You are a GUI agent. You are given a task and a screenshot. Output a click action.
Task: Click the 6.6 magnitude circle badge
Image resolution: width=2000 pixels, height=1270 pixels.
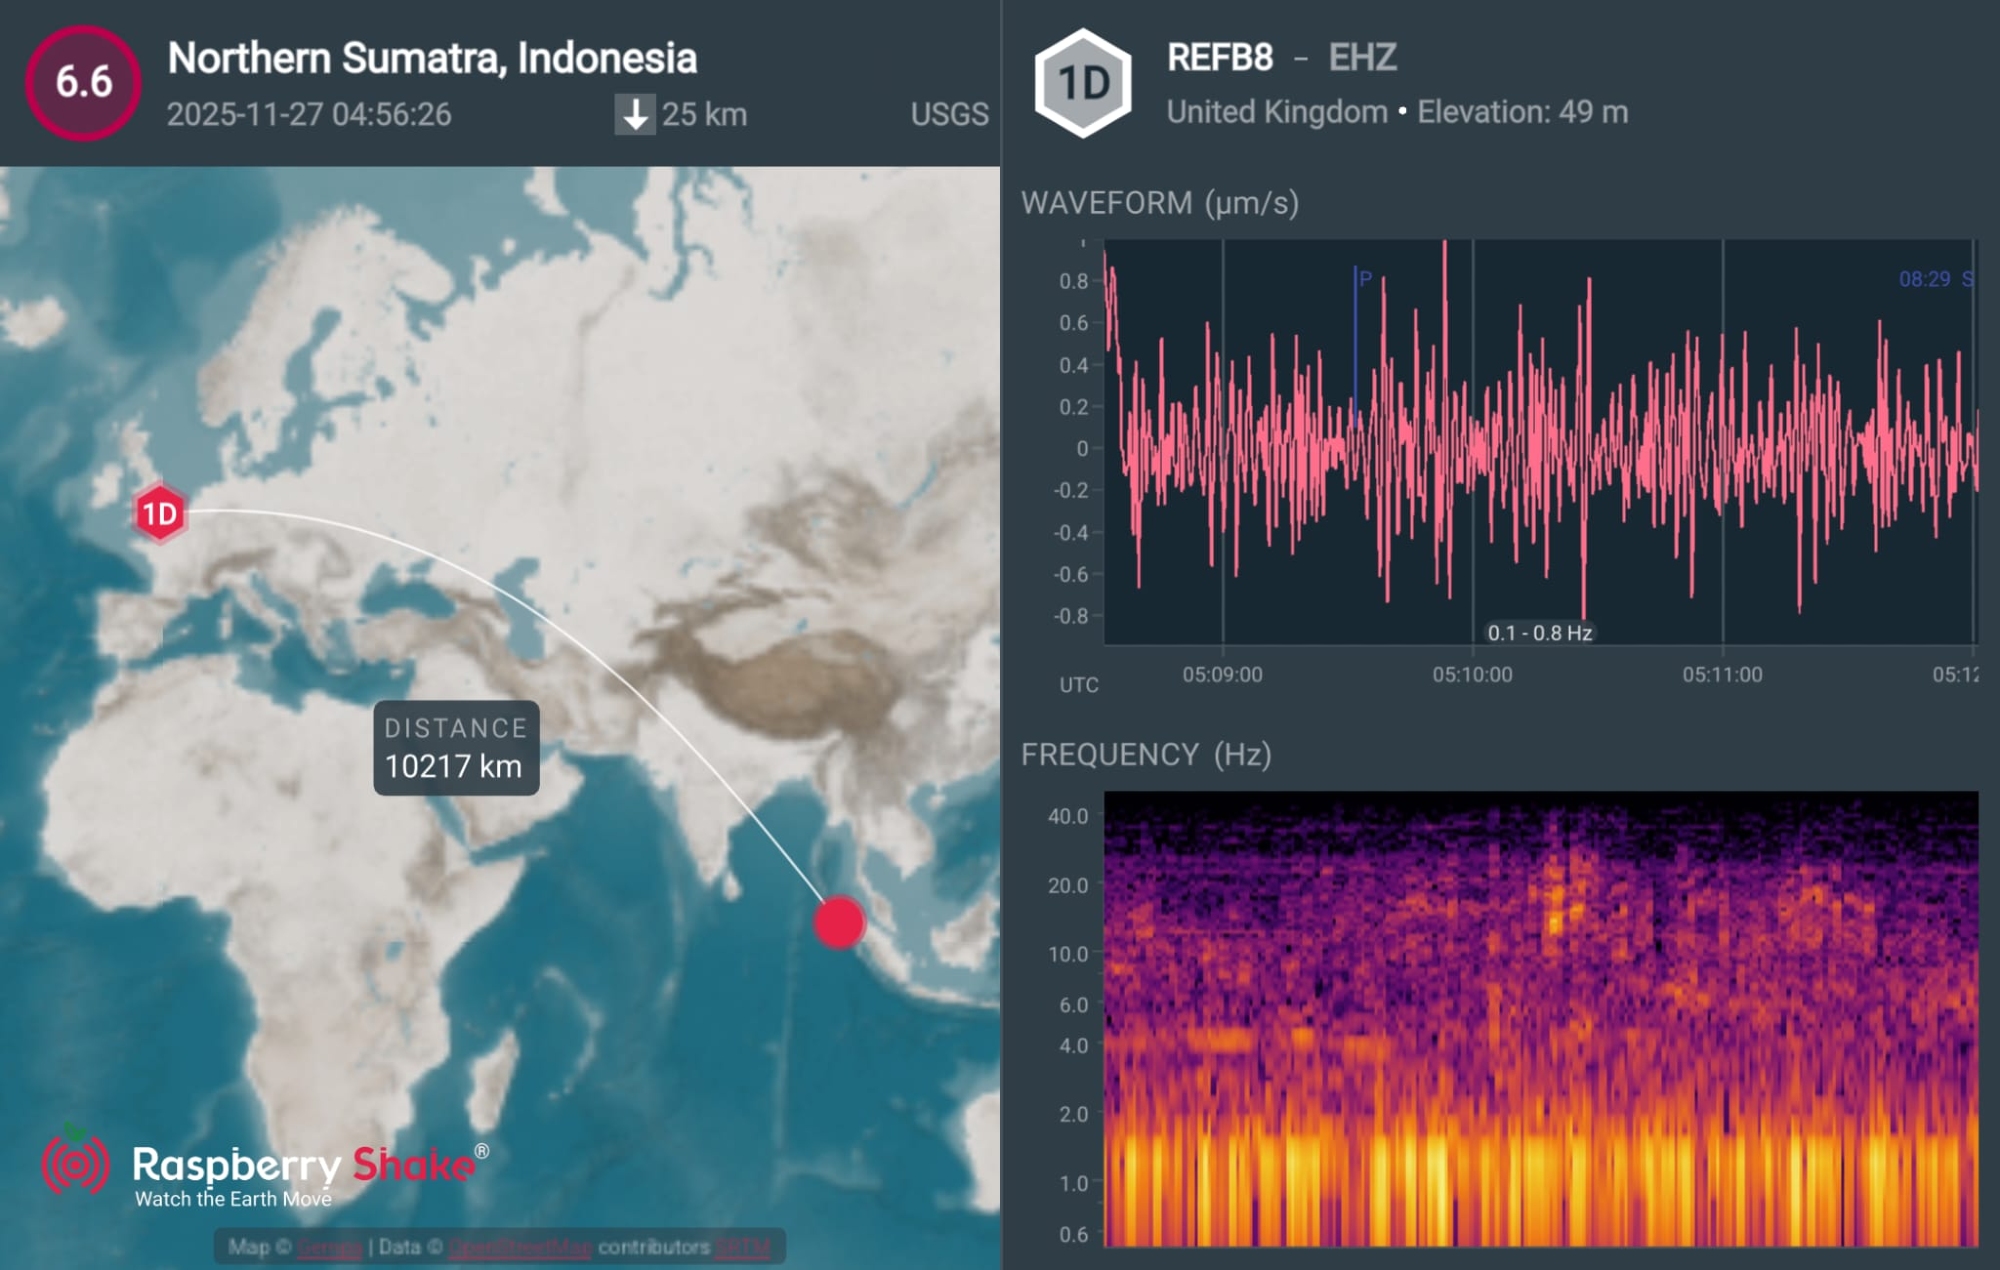click(84, 82)
